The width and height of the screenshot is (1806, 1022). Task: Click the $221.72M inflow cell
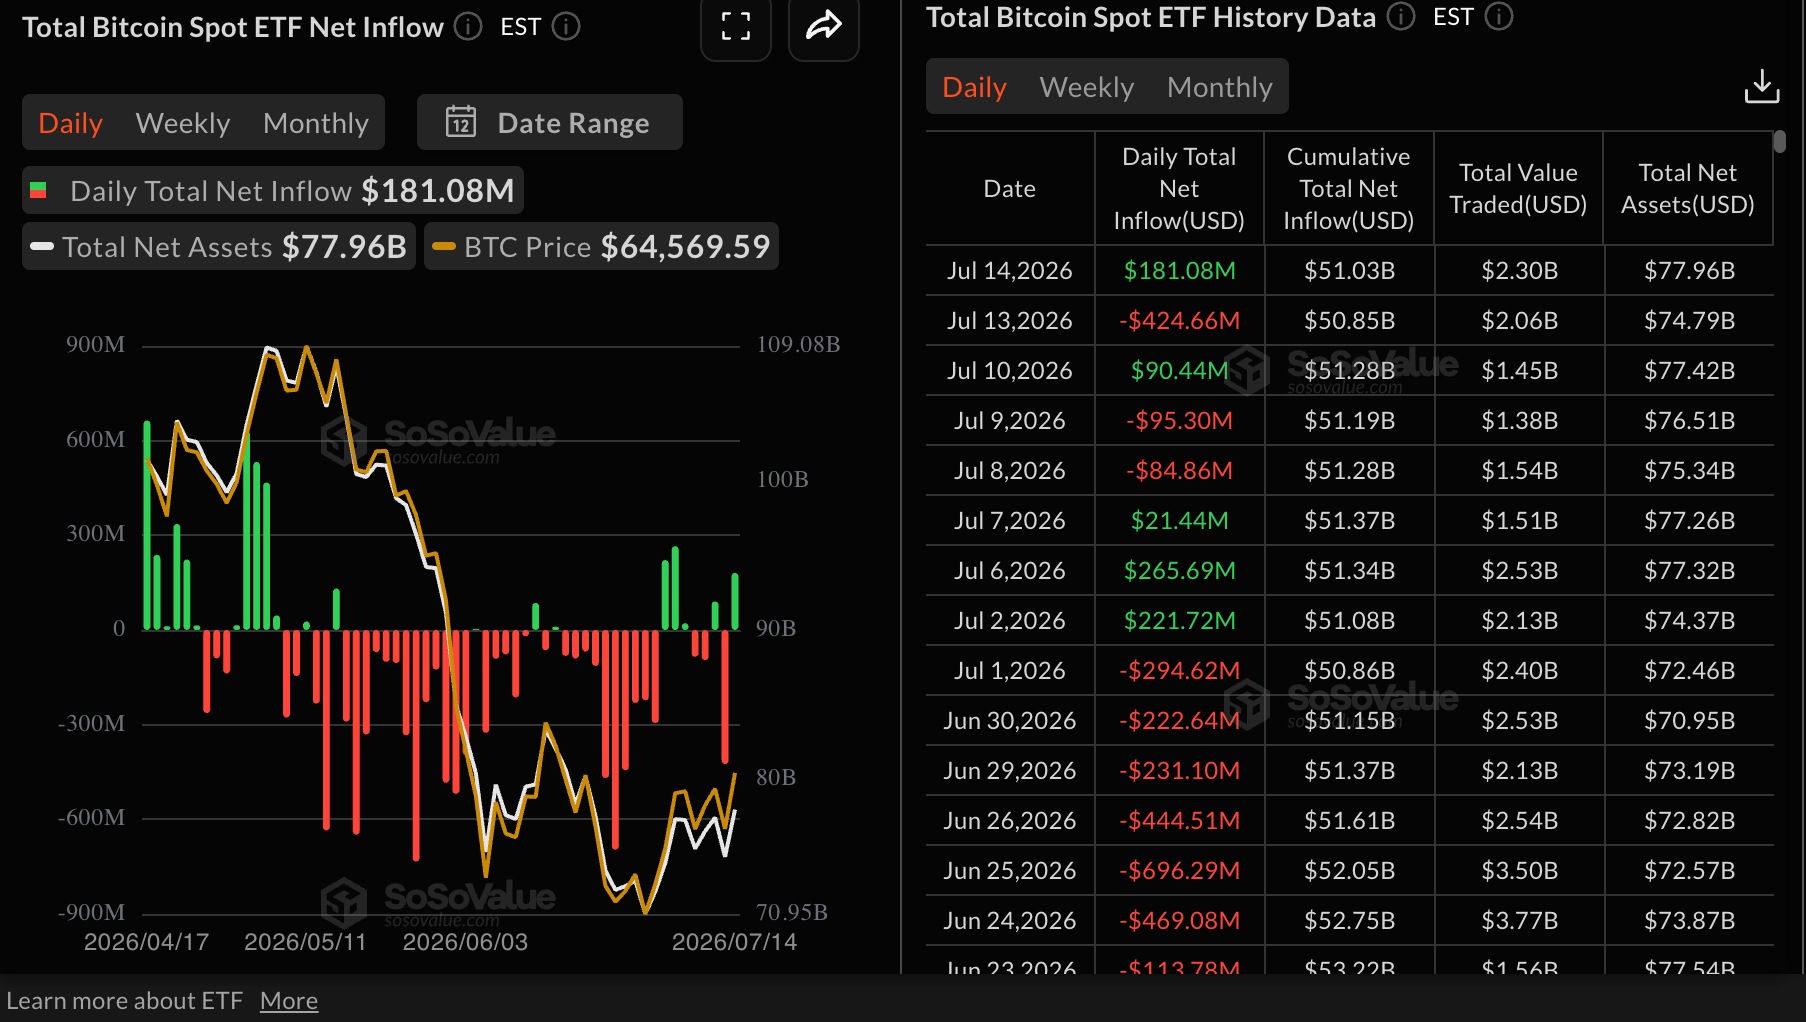click(x=1180, y=621)
